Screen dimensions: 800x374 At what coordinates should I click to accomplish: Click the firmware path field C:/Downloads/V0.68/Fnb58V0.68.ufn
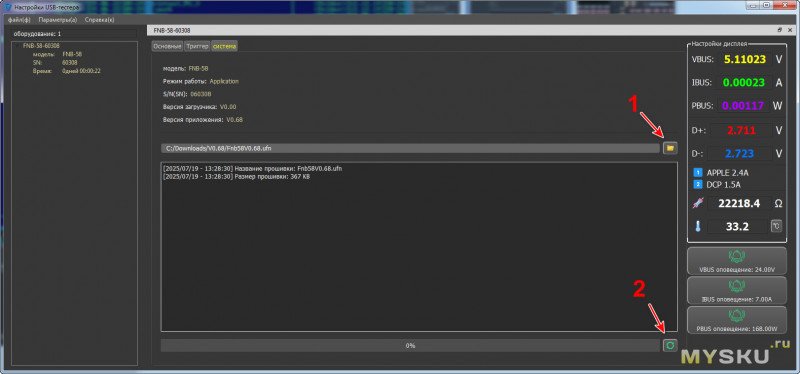pyautogui.click(x=410, y=148)
